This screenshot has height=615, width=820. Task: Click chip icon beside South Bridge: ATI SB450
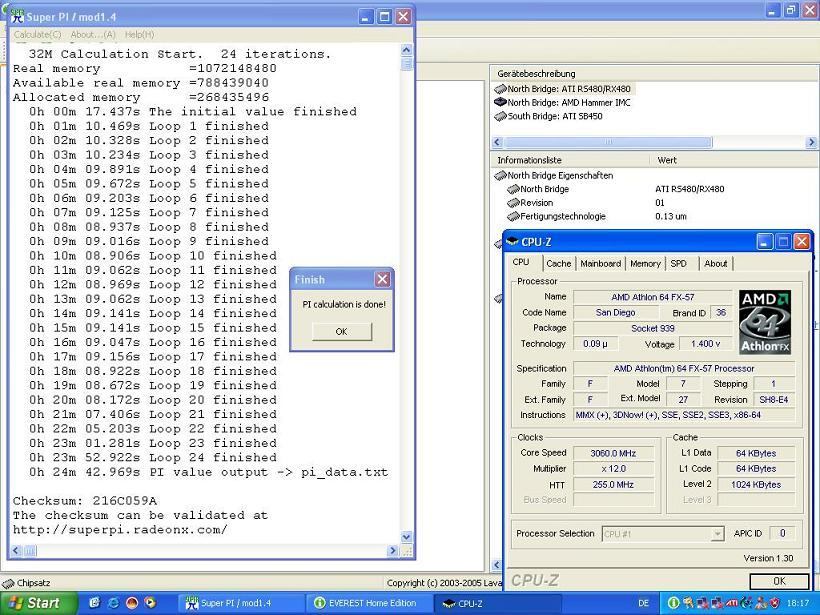(500, 116)
